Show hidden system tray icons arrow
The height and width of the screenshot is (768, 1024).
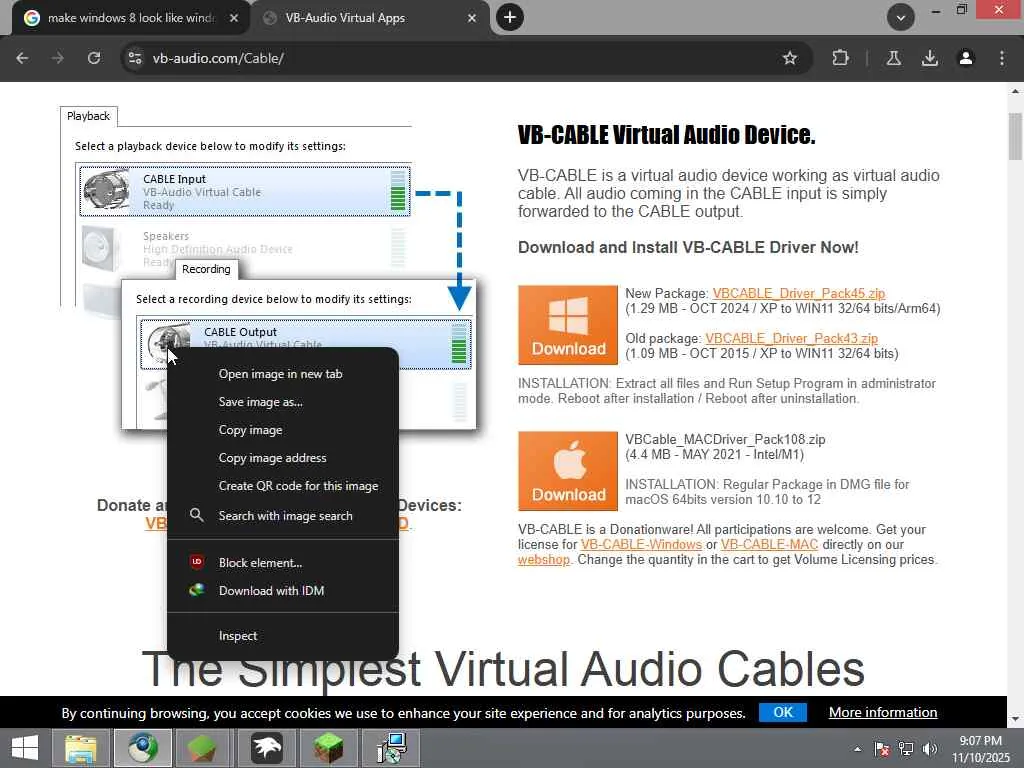click(x=857, y=749)
